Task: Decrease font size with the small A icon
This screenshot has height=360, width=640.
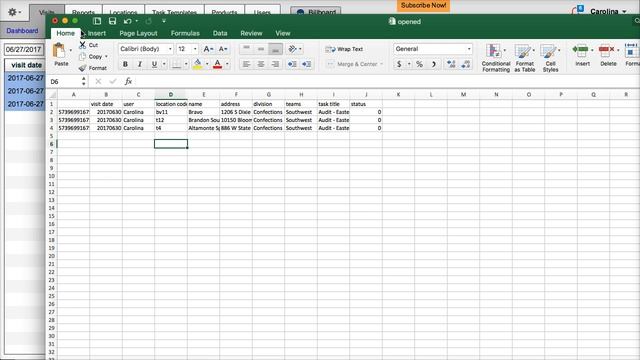Action: point(222,49)
